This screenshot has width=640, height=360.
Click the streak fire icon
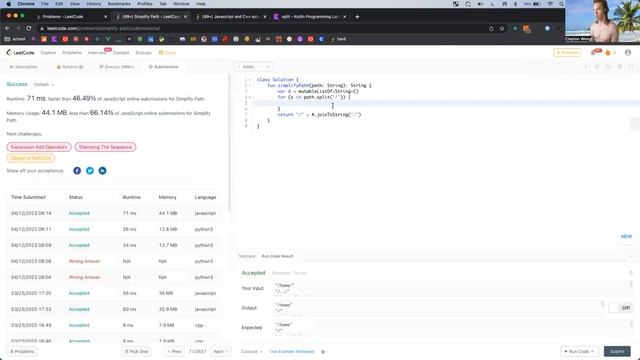608,53
